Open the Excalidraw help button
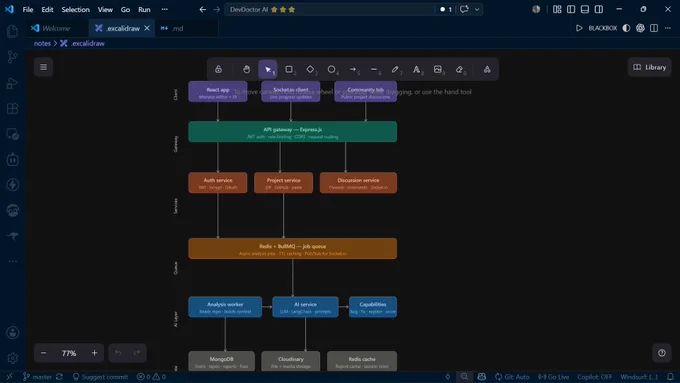680x383 pixels. 662,353
